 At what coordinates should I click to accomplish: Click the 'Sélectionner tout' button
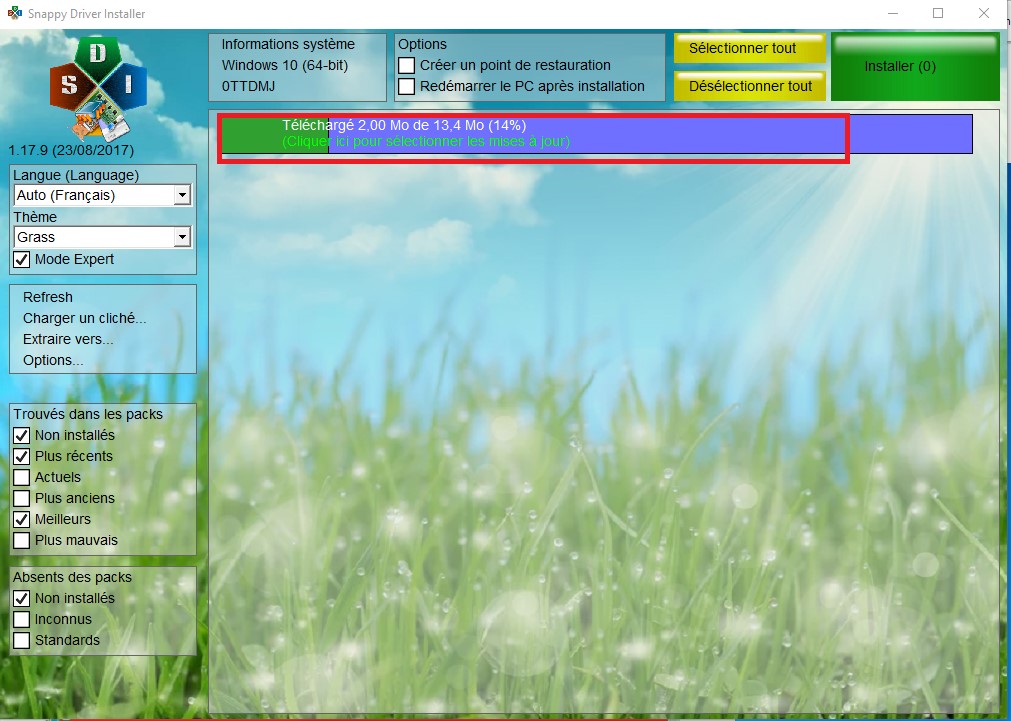click(749, 47)
